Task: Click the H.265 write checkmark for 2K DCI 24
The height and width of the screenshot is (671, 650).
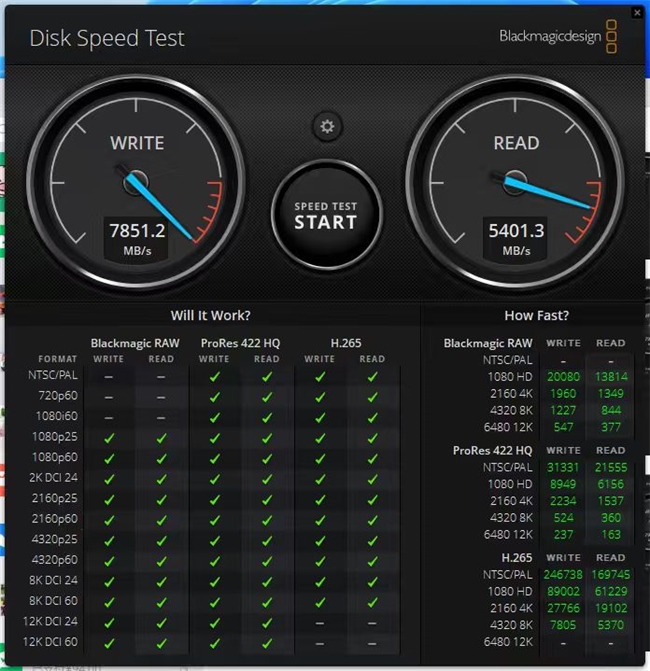Action: [x=320, y=479]
